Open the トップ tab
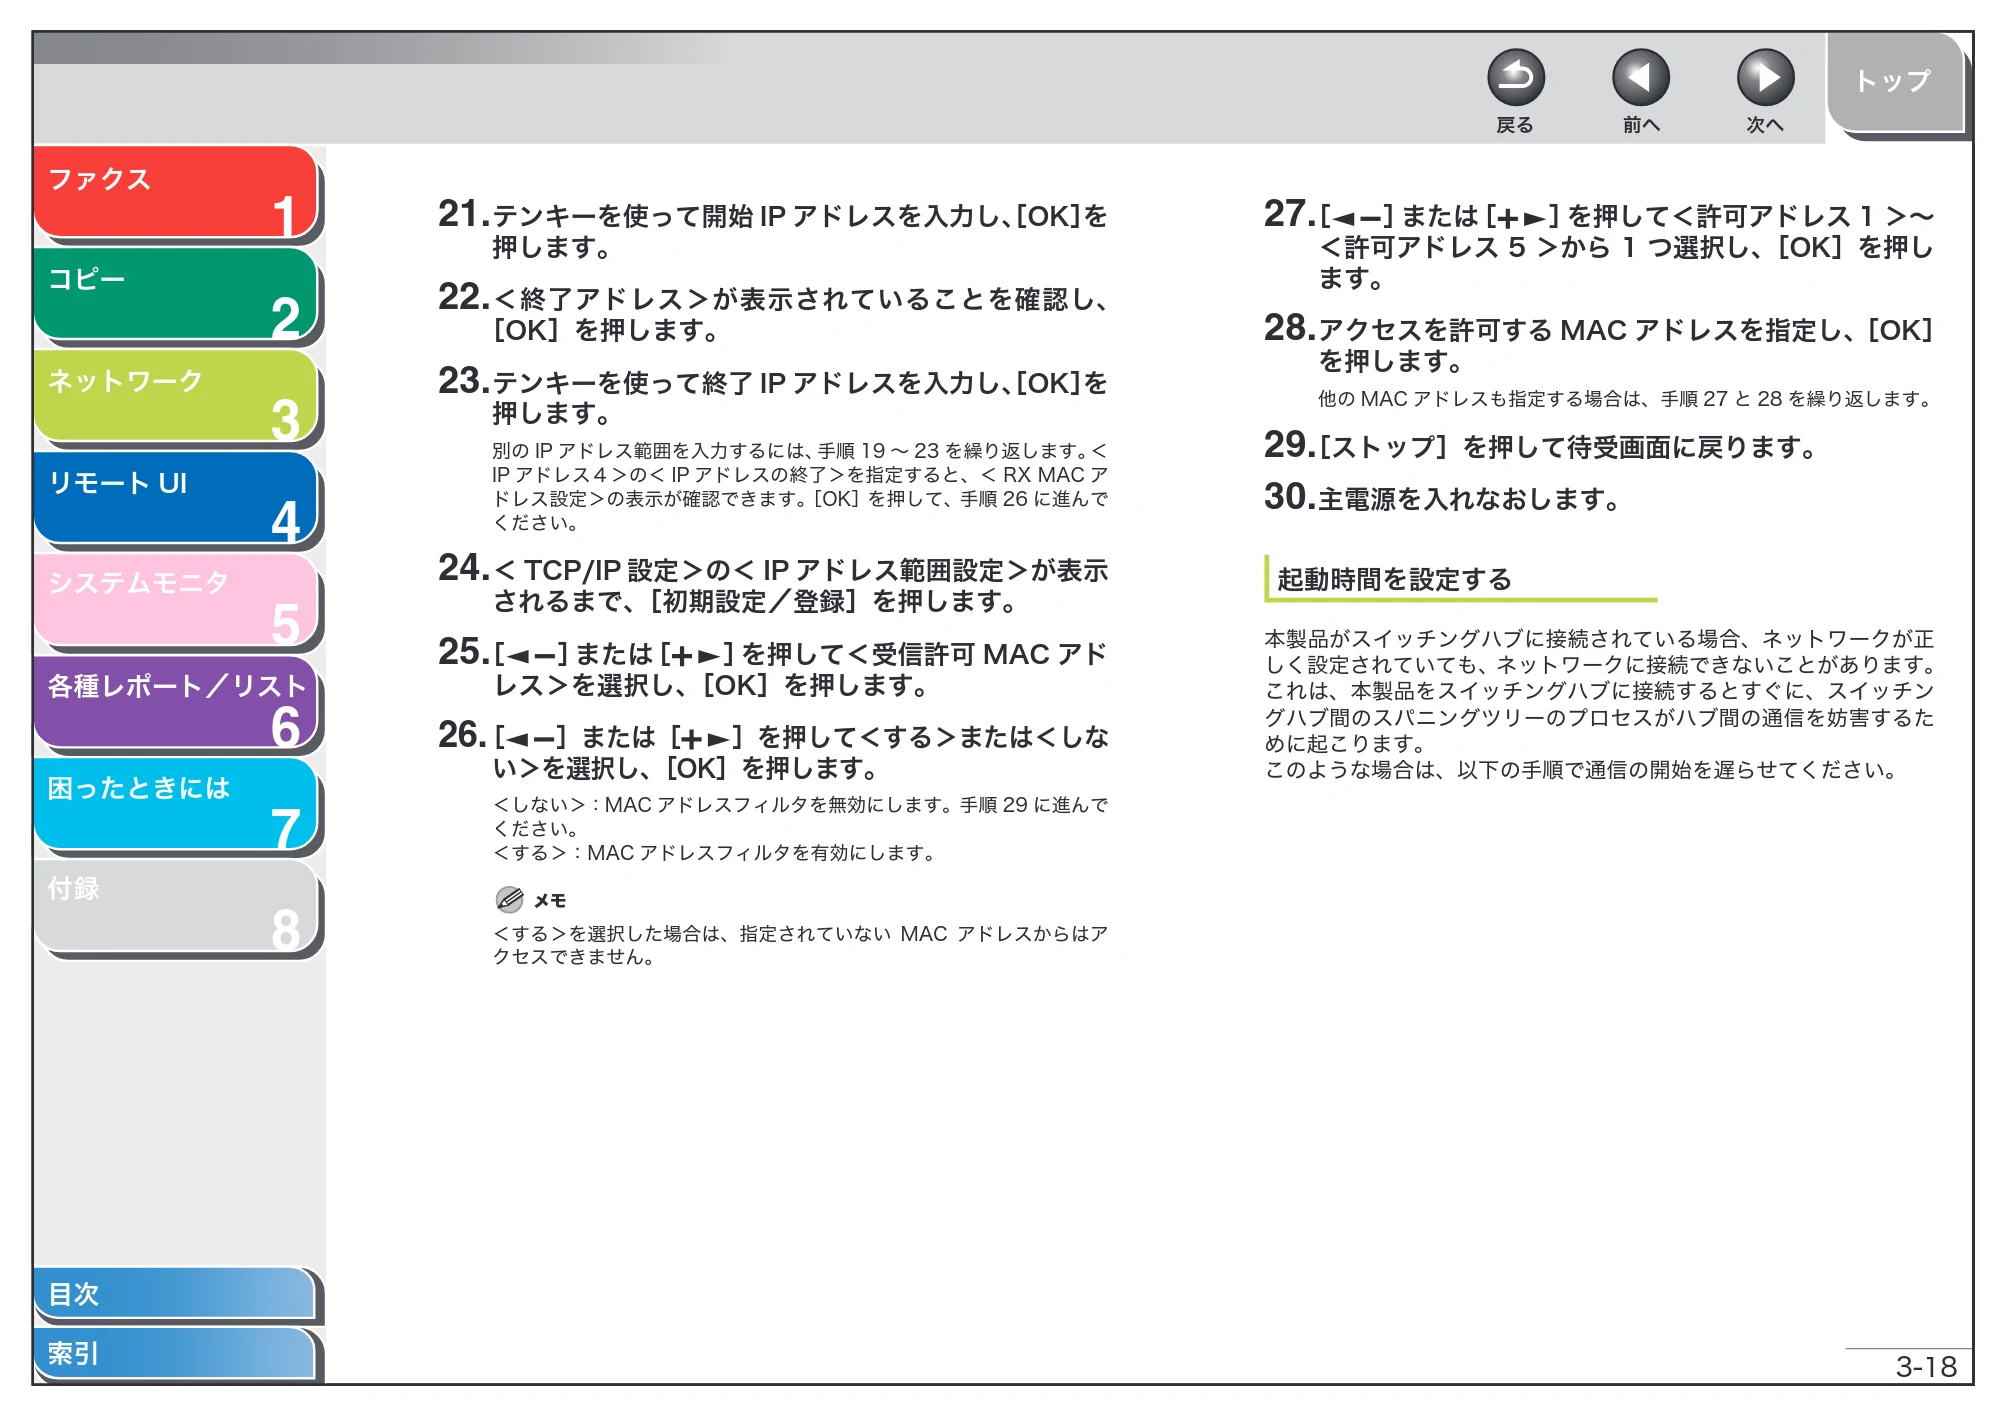 (x=1894, y=82)
